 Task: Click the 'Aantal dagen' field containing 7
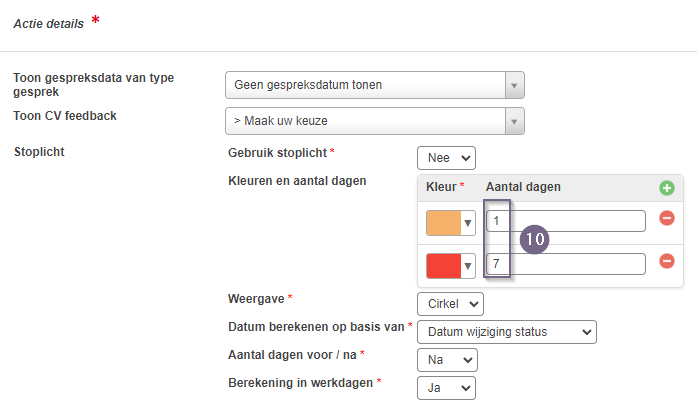point(566,264)
